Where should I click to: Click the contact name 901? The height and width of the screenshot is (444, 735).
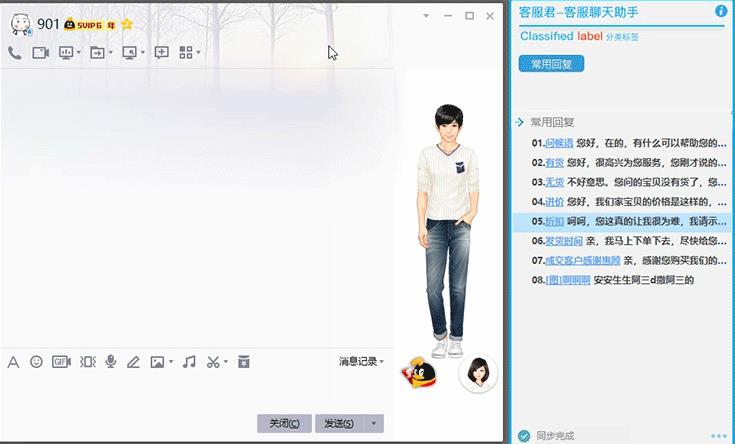pyautogui.click(x=48, y=24)
